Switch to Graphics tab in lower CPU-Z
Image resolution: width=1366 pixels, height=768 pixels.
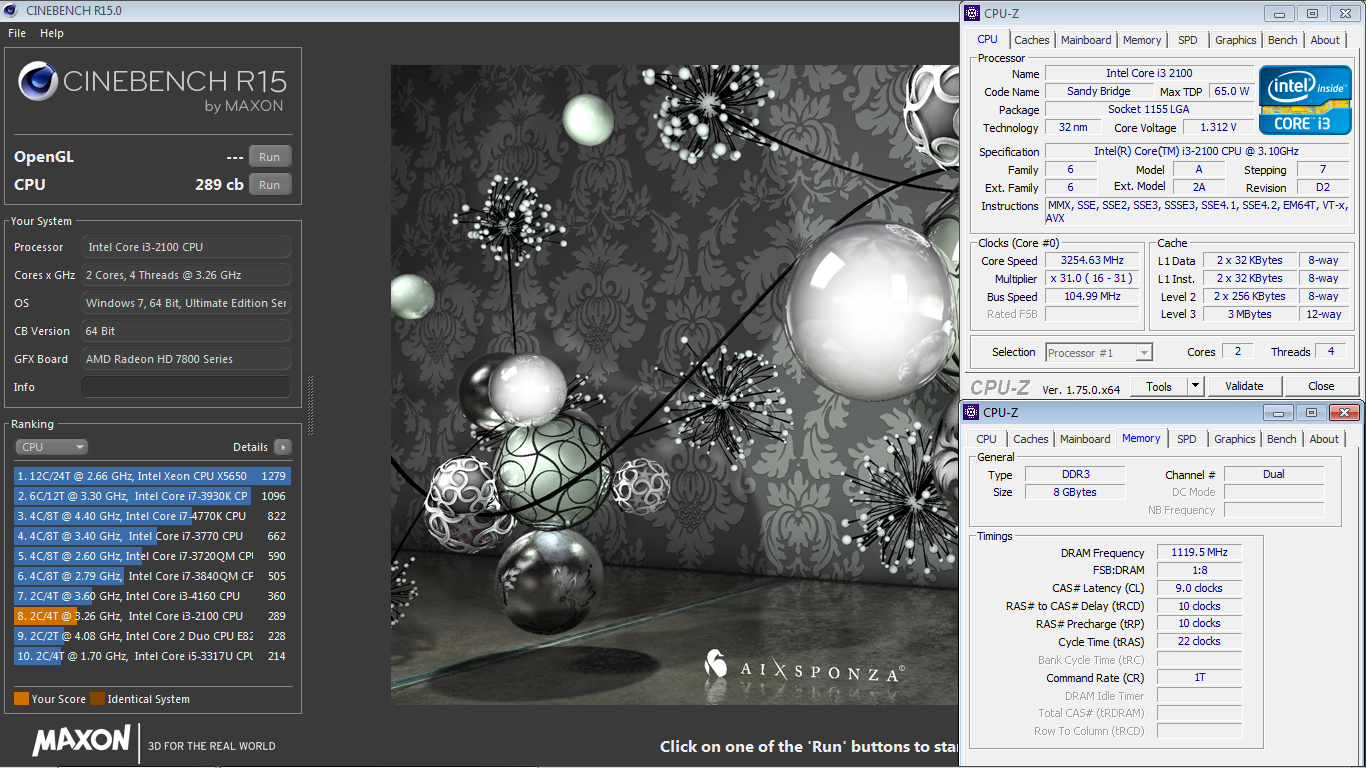tap(1235, 439)
